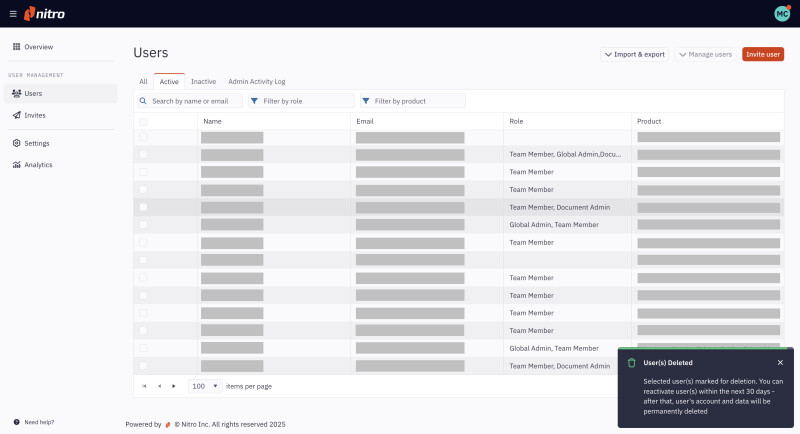Open the Filter by product dropdown
This screenshot has width=800, height=434.
coord(412,101)
